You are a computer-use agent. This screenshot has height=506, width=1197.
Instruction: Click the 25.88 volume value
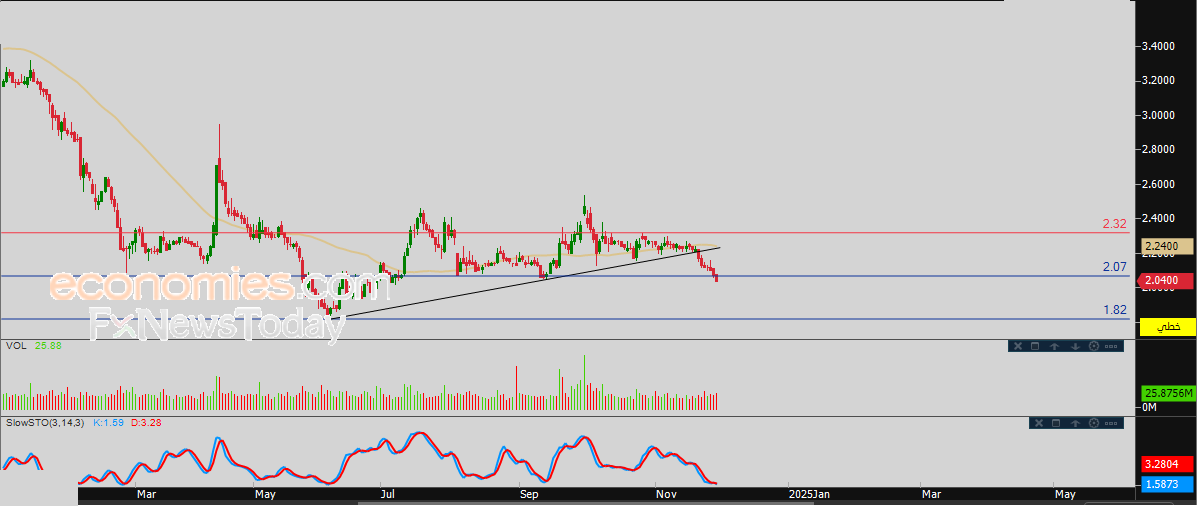49,346
